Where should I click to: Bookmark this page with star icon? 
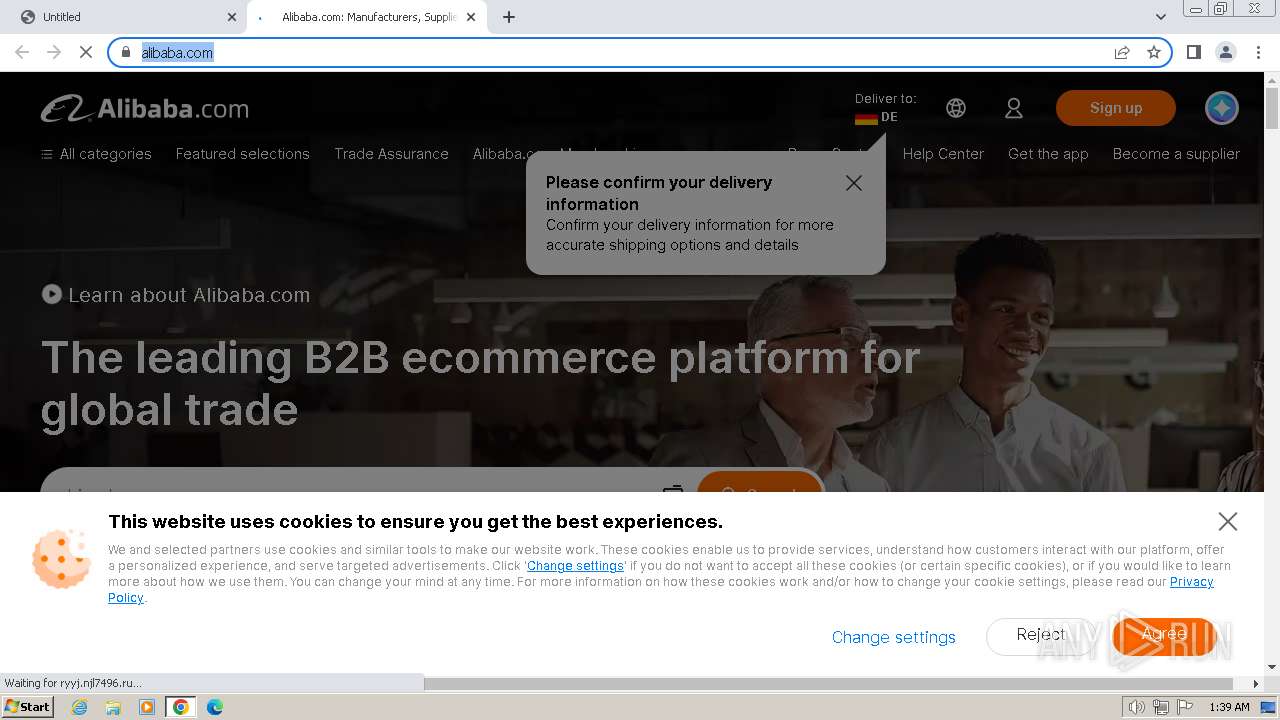coord(1154,53)
